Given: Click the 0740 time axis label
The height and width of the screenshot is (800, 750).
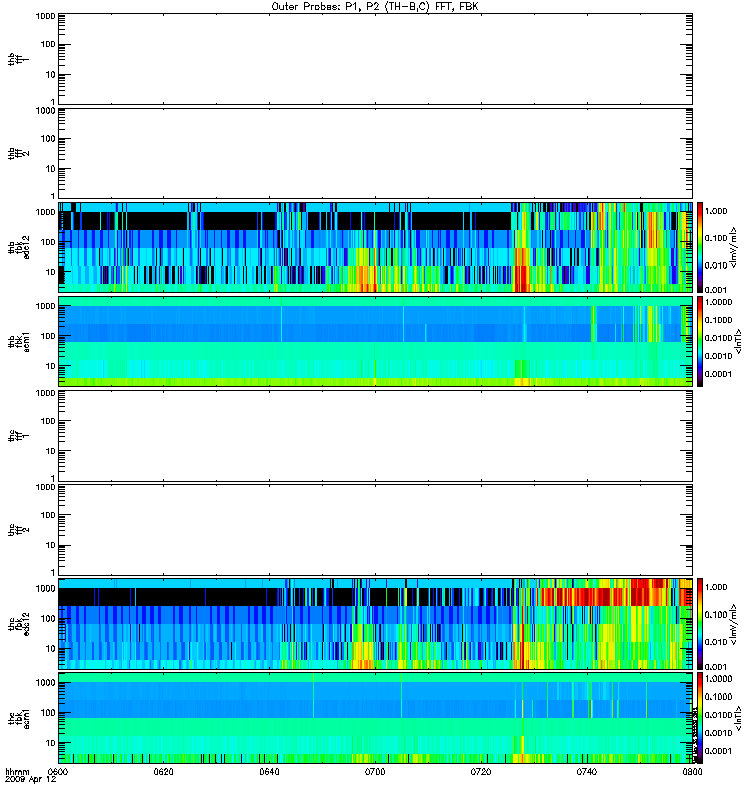Looking at the screenshot, I should (587, 771).
